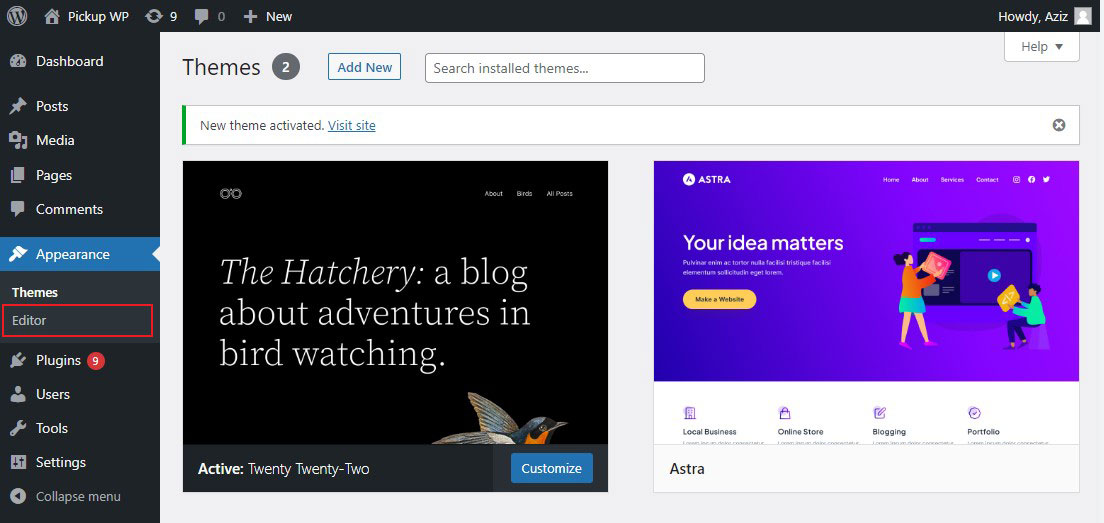
Task: Click the plus icon next to New
Action: click(250, 16)
